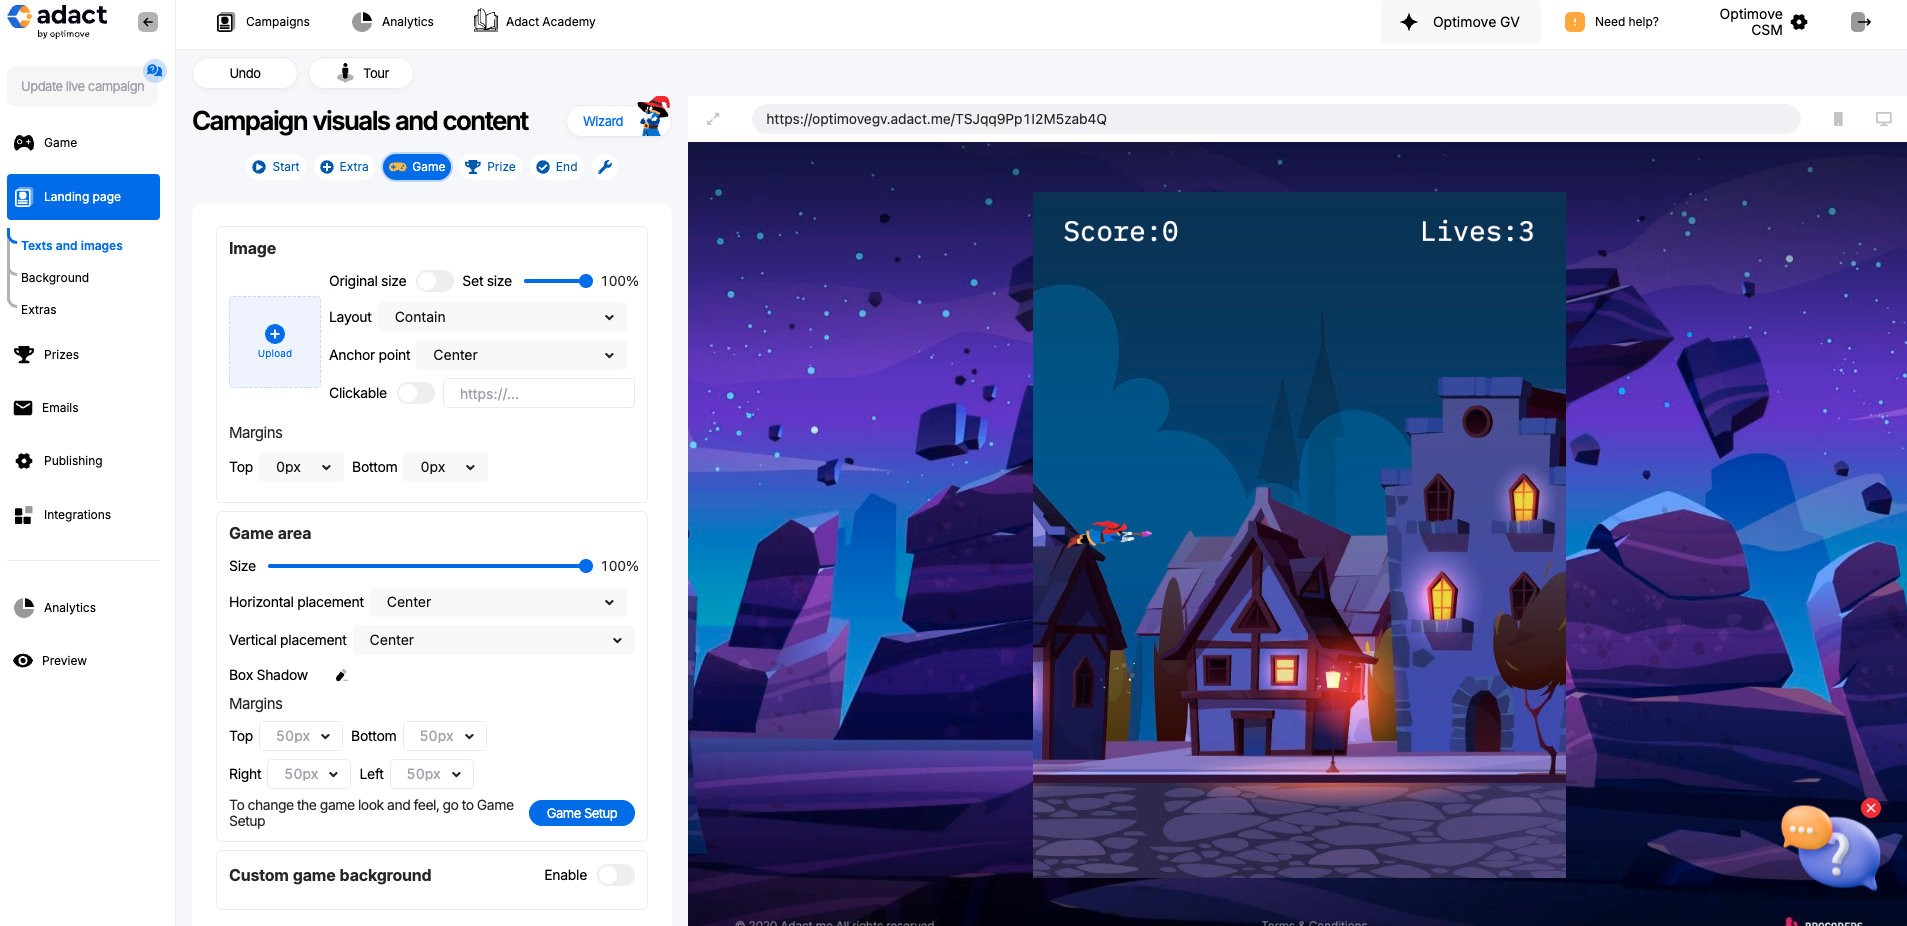Screen dimensions: 1907x926
Task: Click the logout icon
Action: 1861,22
